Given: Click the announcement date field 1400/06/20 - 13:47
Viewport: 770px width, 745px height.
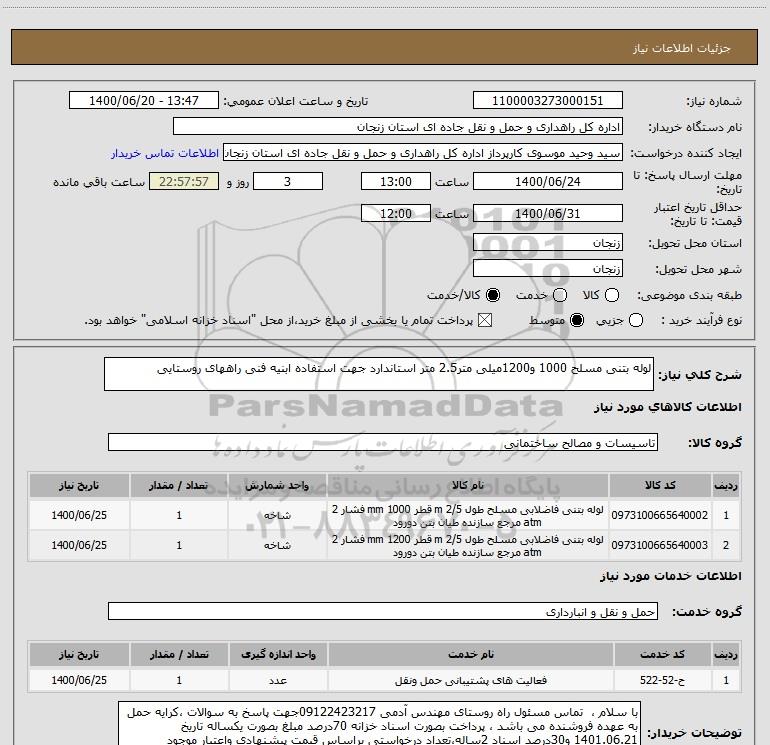Looking at the screenshot, I should coord(144,101).
